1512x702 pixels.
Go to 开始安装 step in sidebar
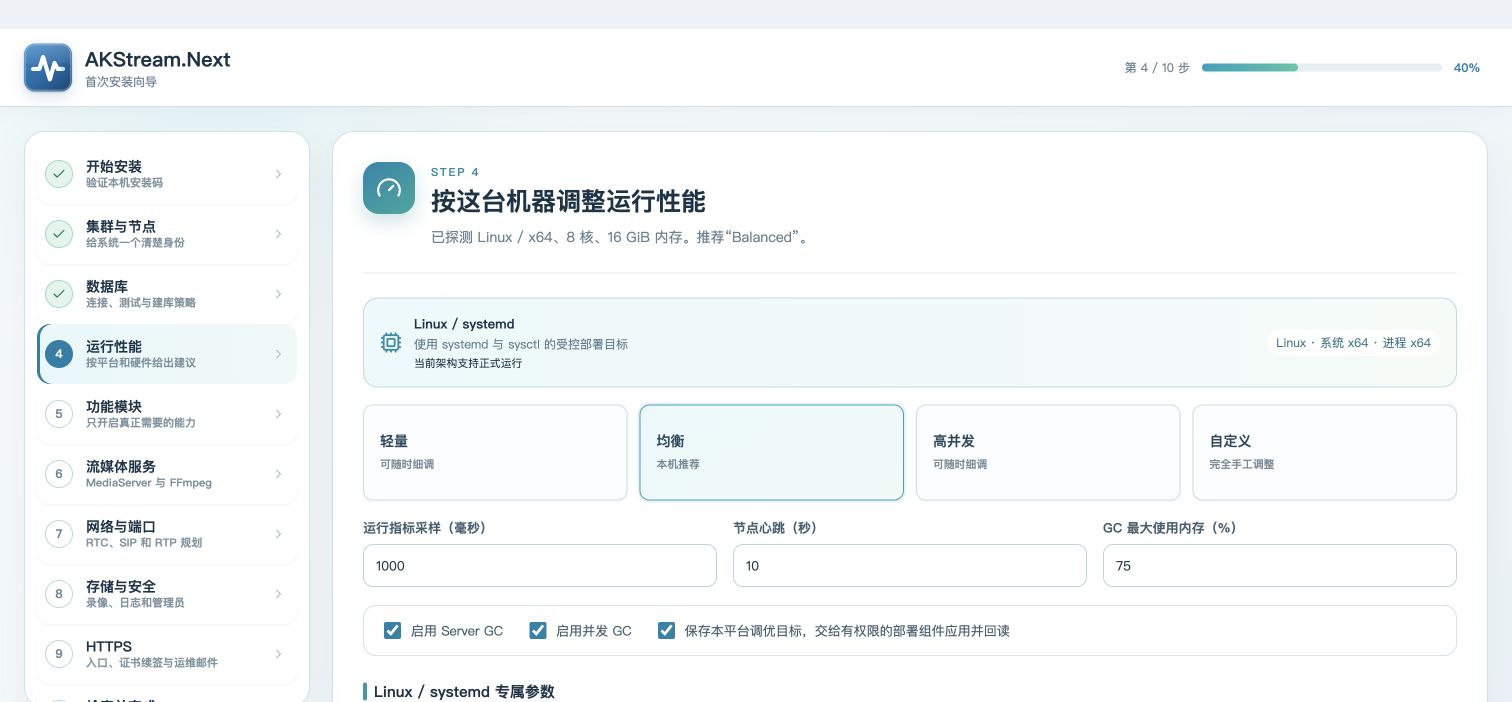[167, 174]
